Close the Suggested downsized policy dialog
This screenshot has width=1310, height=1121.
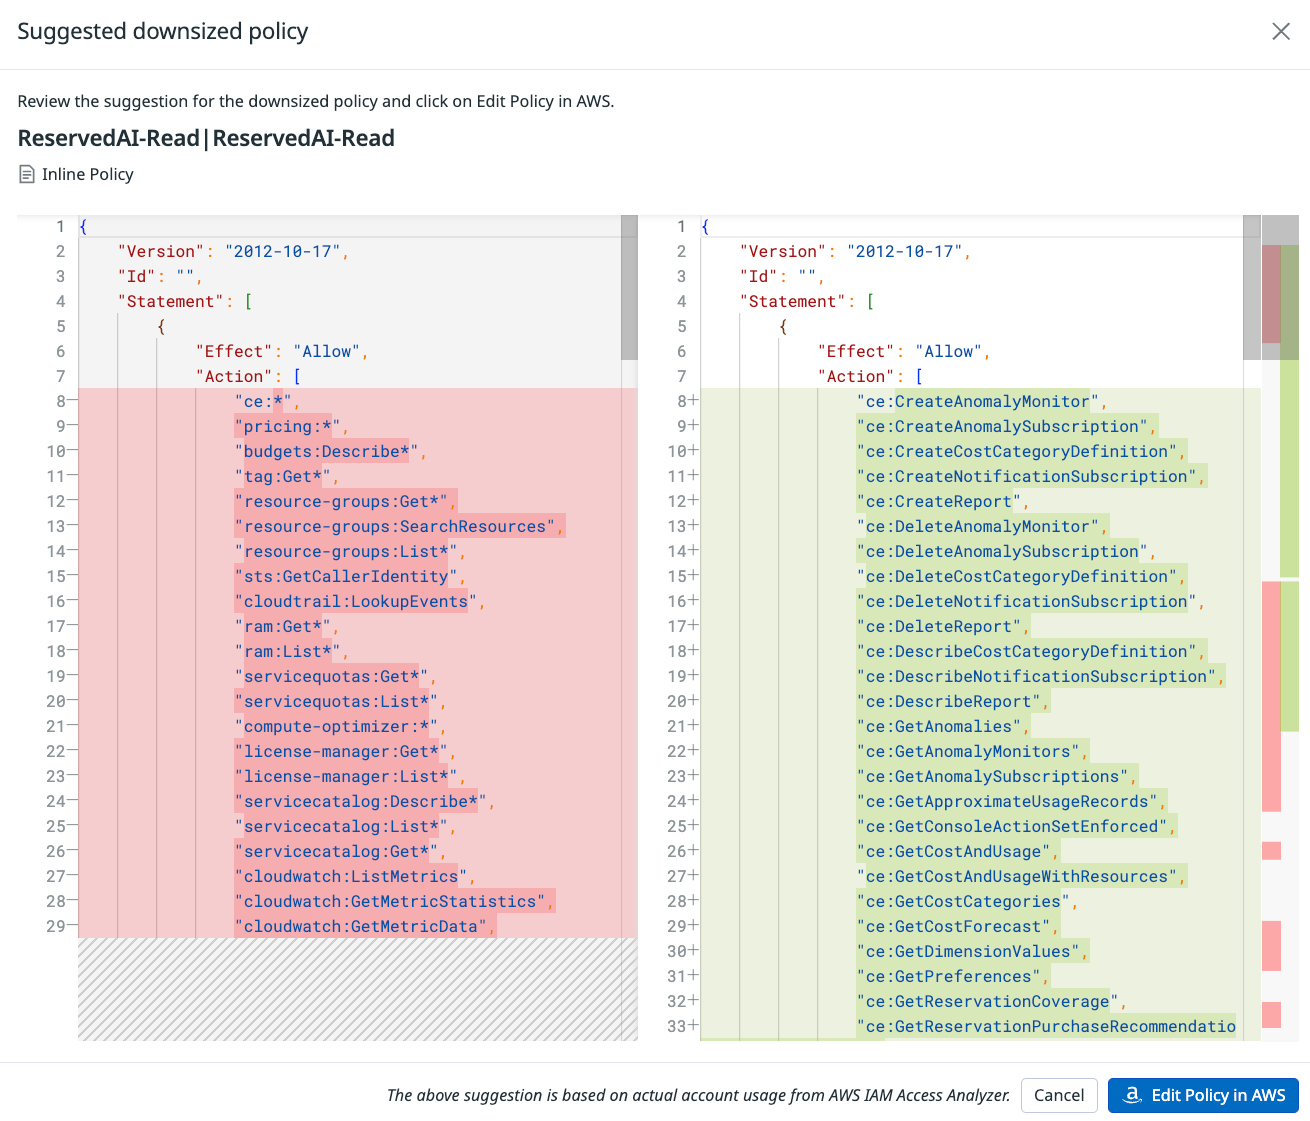tap(1281, 31)
